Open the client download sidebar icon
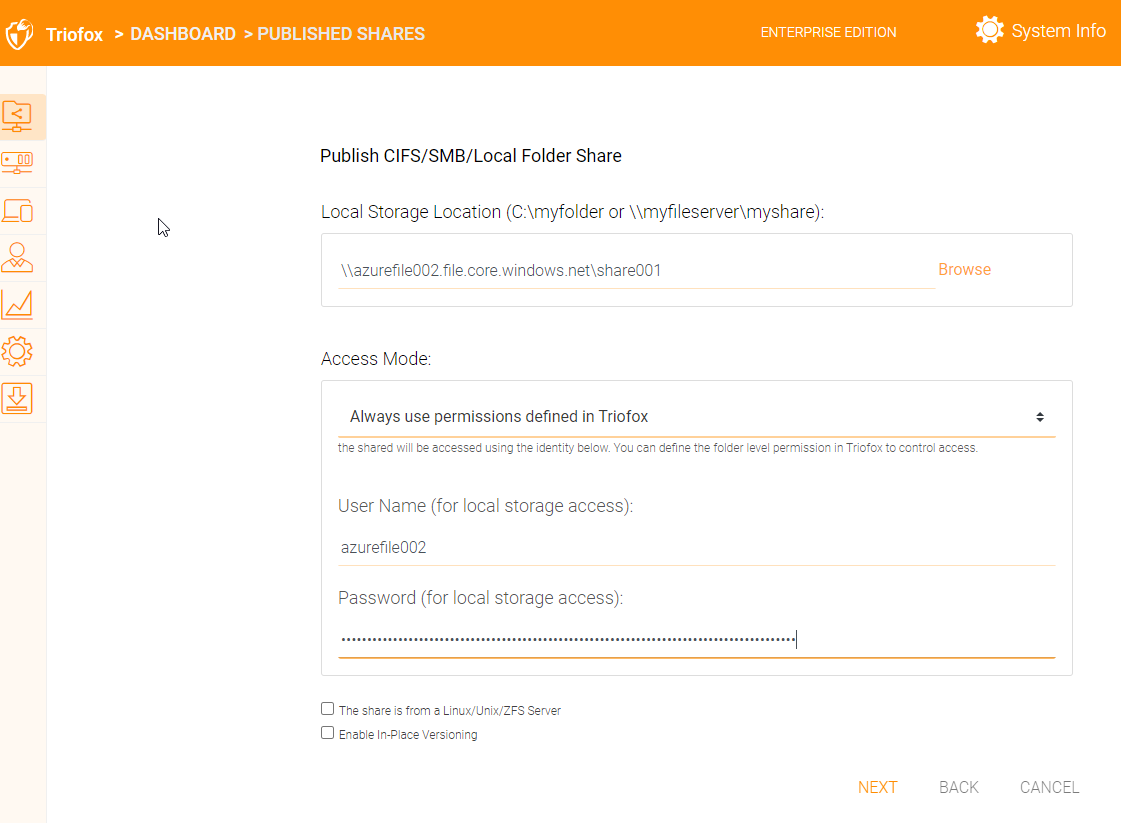 pos(17,398)
